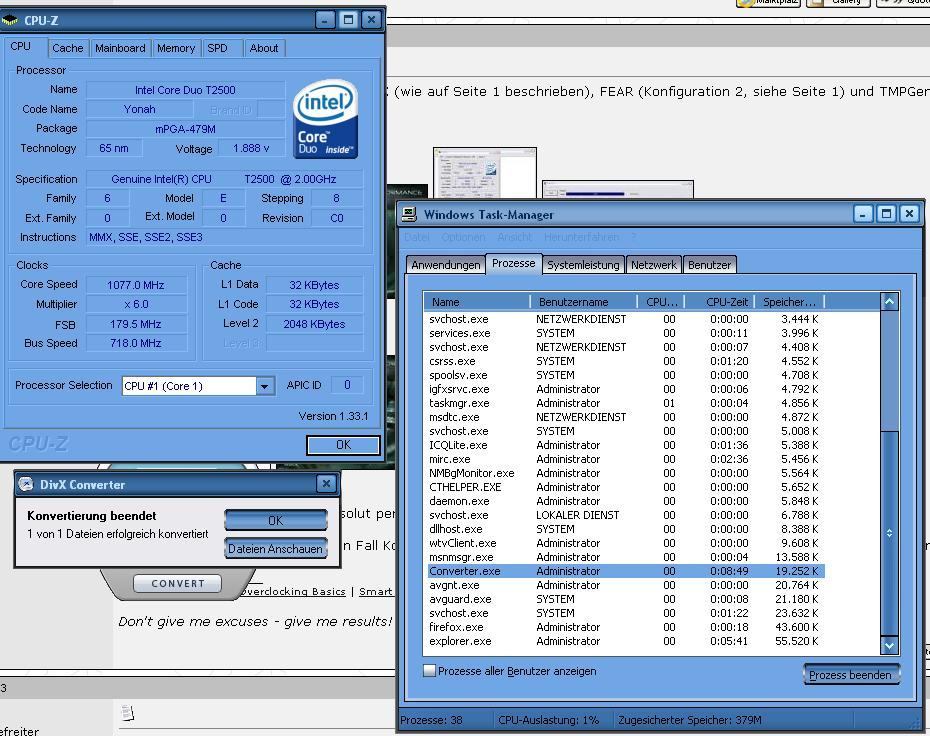Select the spoolsv.exe process row
The width and height of the screenshot is (930, 736).
(624, 375)
